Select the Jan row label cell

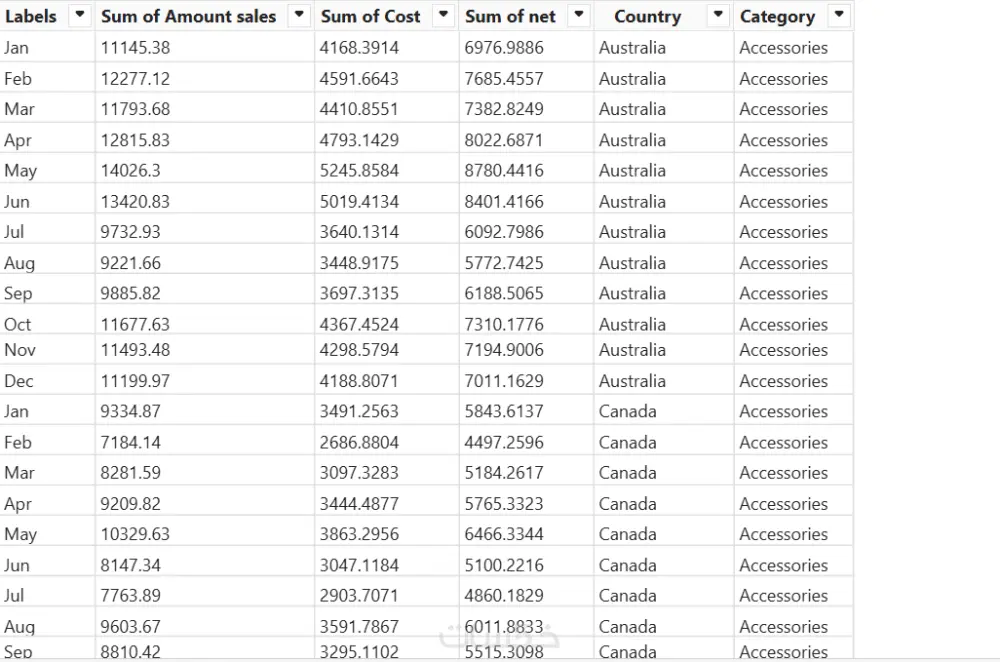[21, 47]
